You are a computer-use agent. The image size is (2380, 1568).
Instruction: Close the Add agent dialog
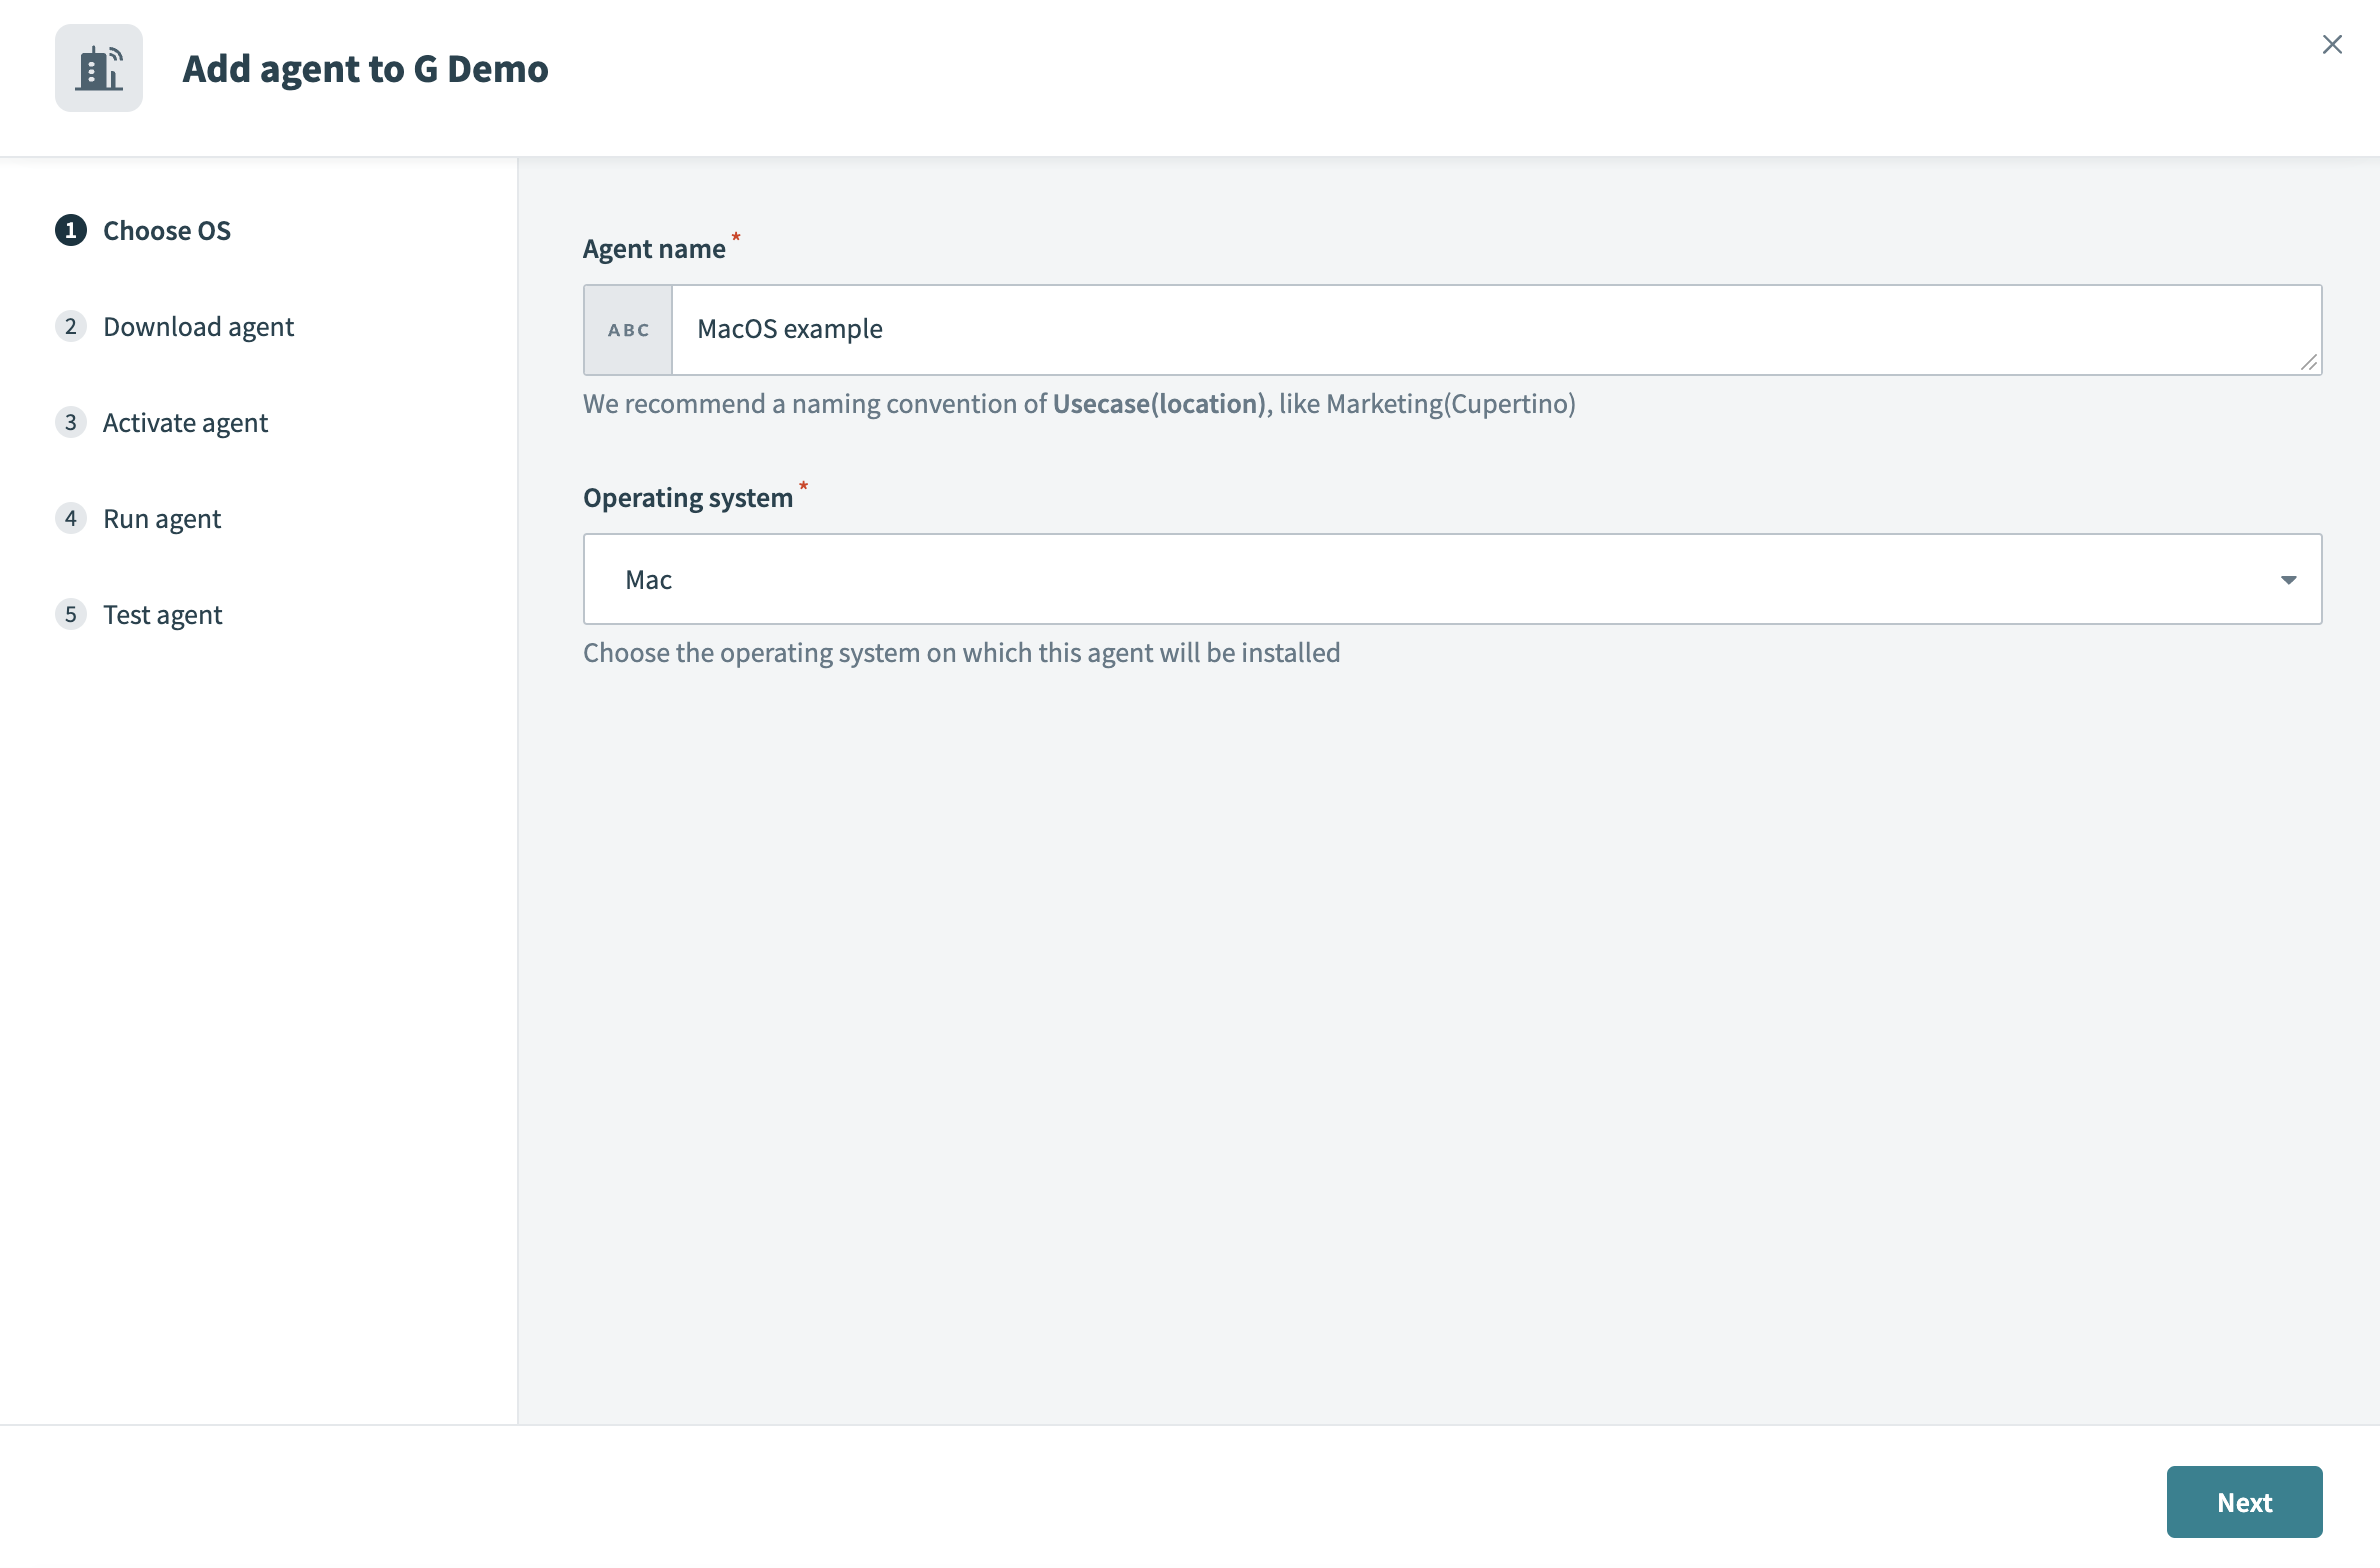point(2332,44)
